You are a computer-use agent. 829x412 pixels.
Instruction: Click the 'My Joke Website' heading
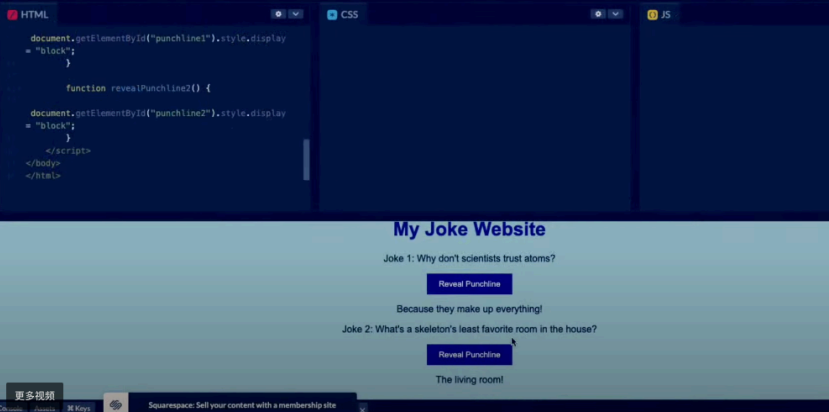tap(469, 230)
